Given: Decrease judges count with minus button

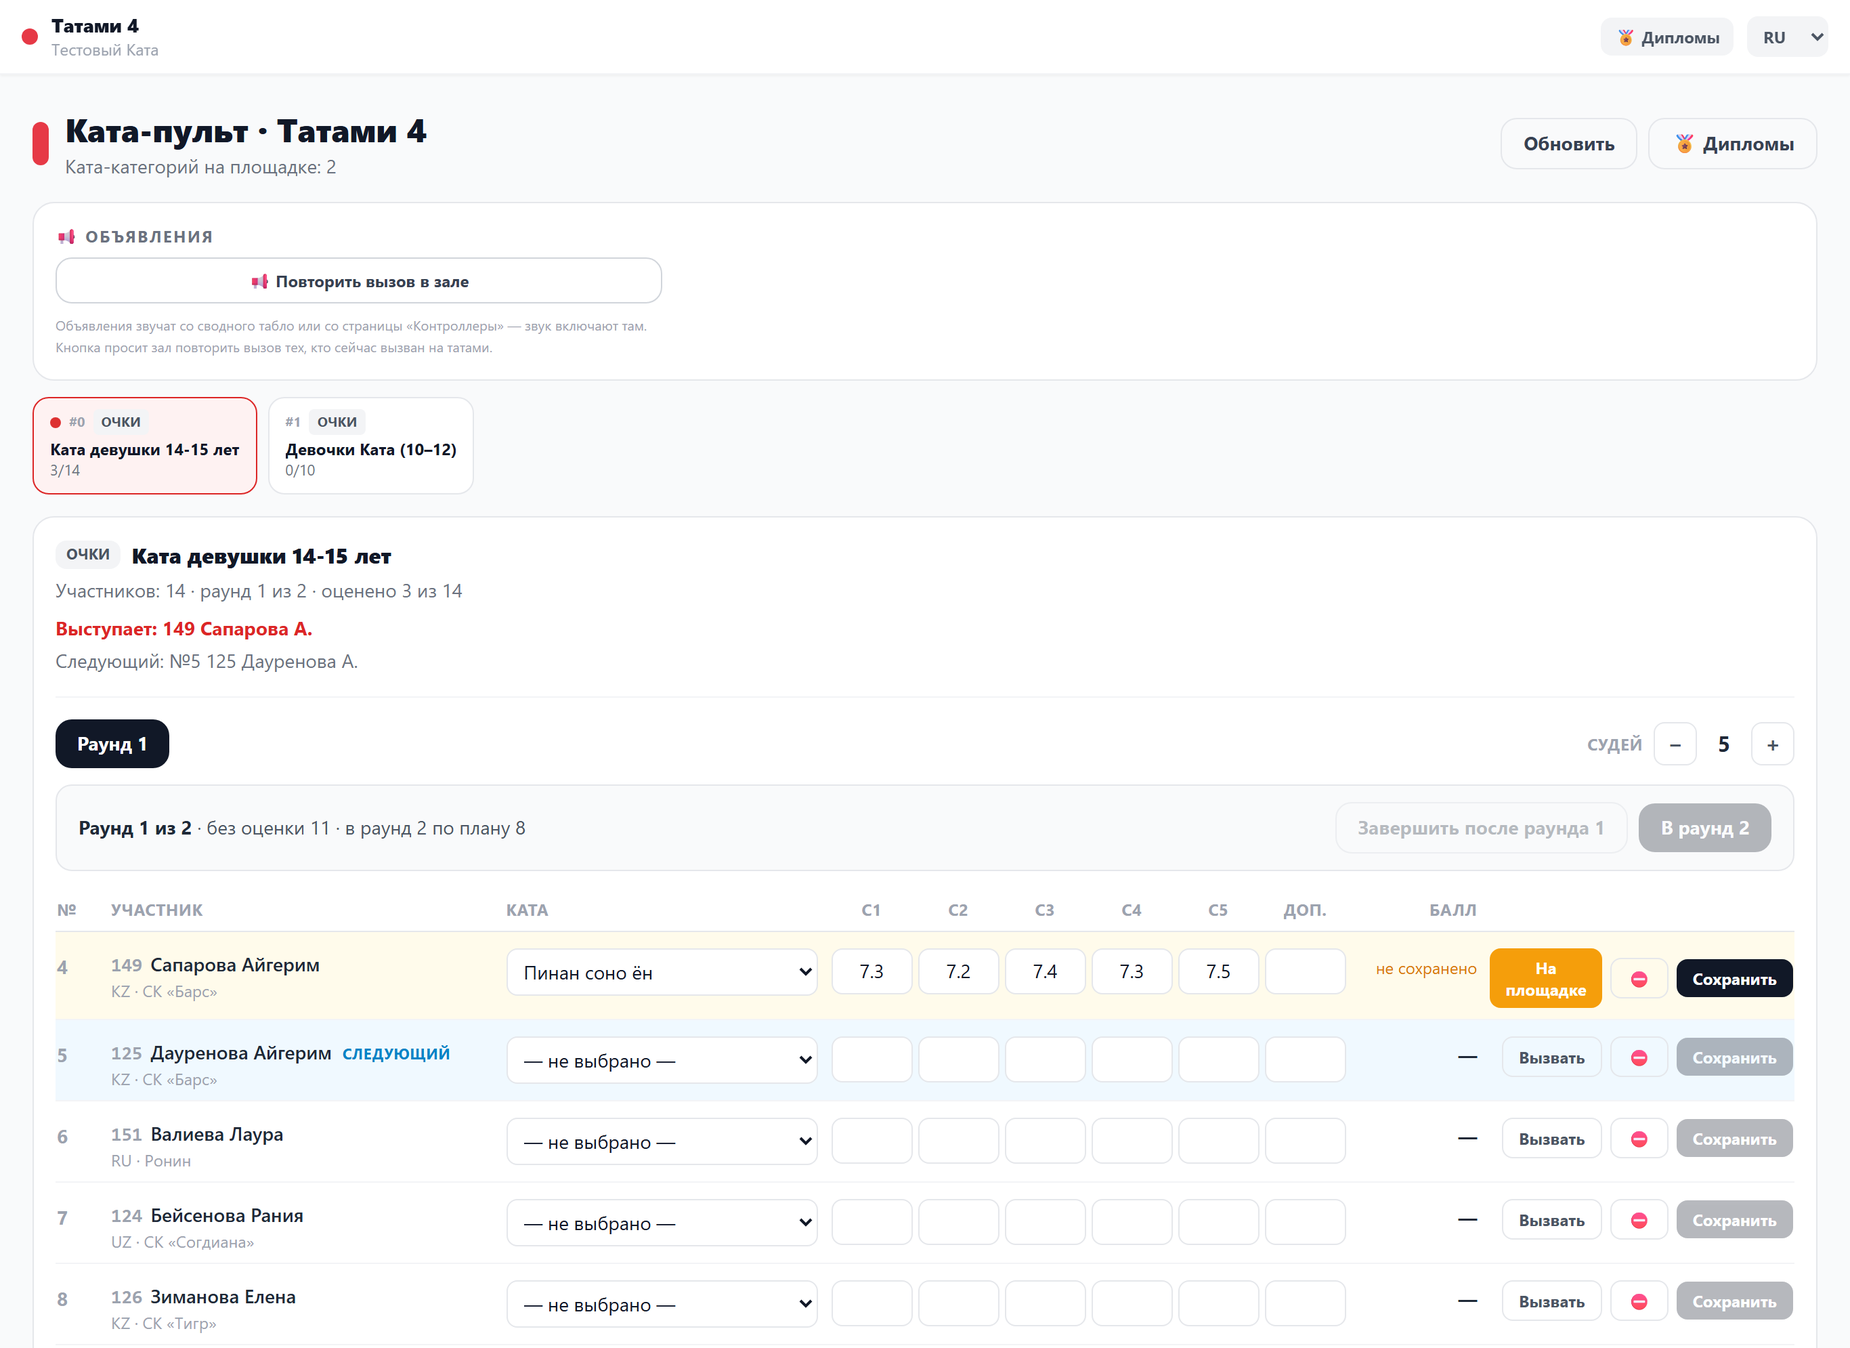Looking at the screenshot, I should [1675, 744].
